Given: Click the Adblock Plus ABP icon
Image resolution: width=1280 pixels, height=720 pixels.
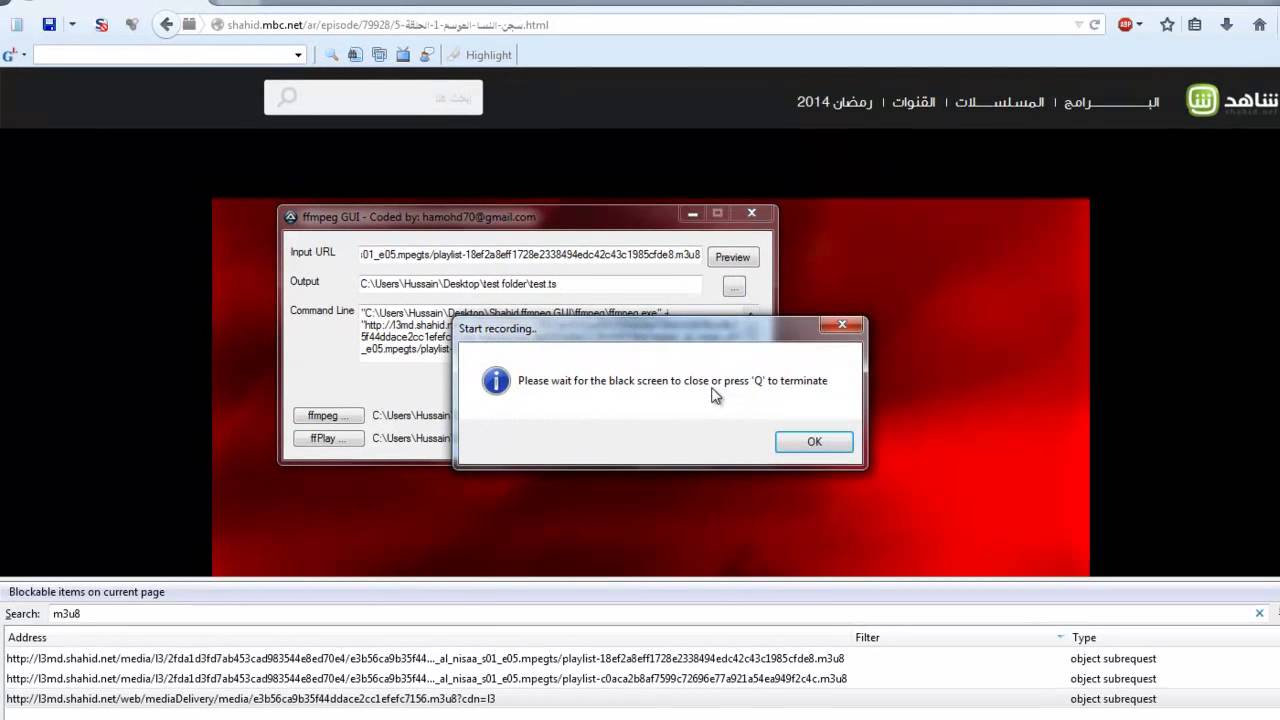Looking at the screenshot, I should point(1125,25).
